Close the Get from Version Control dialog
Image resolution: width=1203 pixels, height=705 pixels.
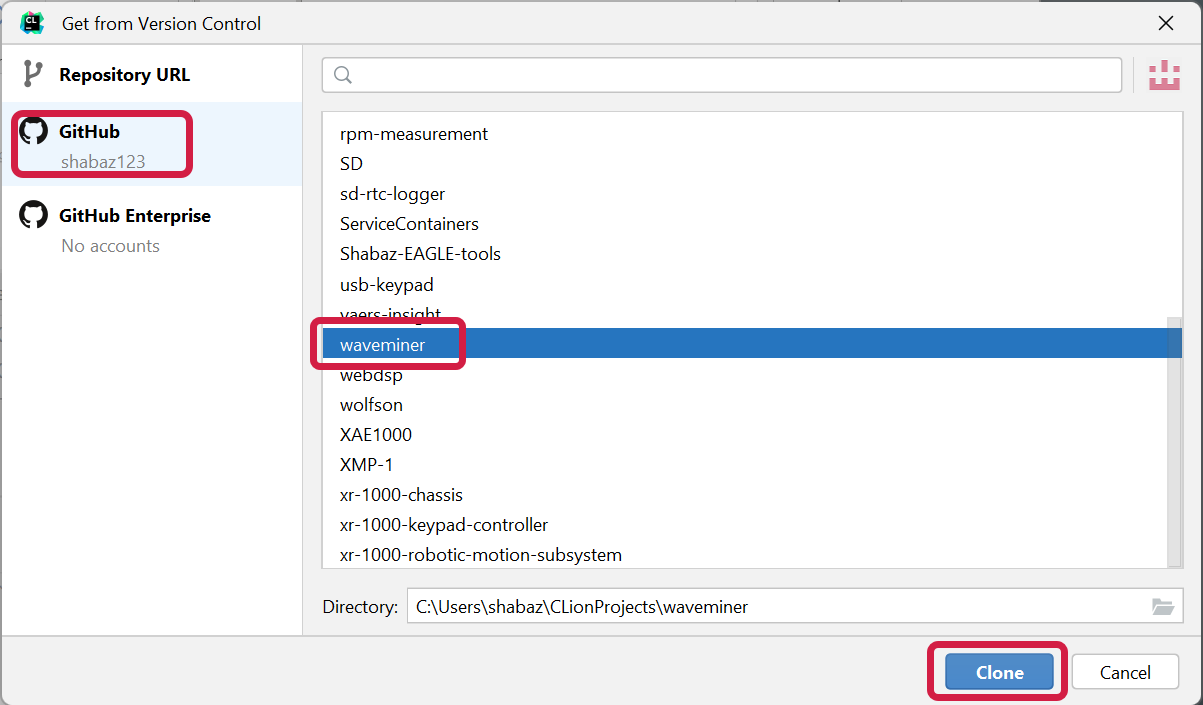click(1166, 23)
